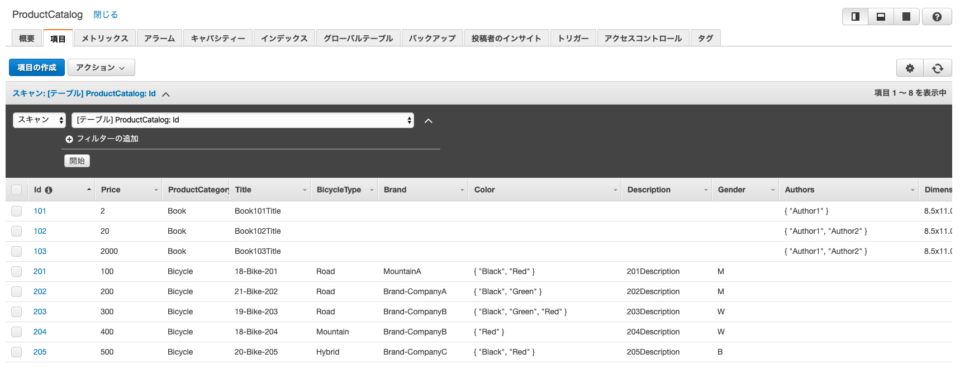960x382 pixels.
Task: Tick the select-all checkbox in header
Action: click(x=17, y=190)
